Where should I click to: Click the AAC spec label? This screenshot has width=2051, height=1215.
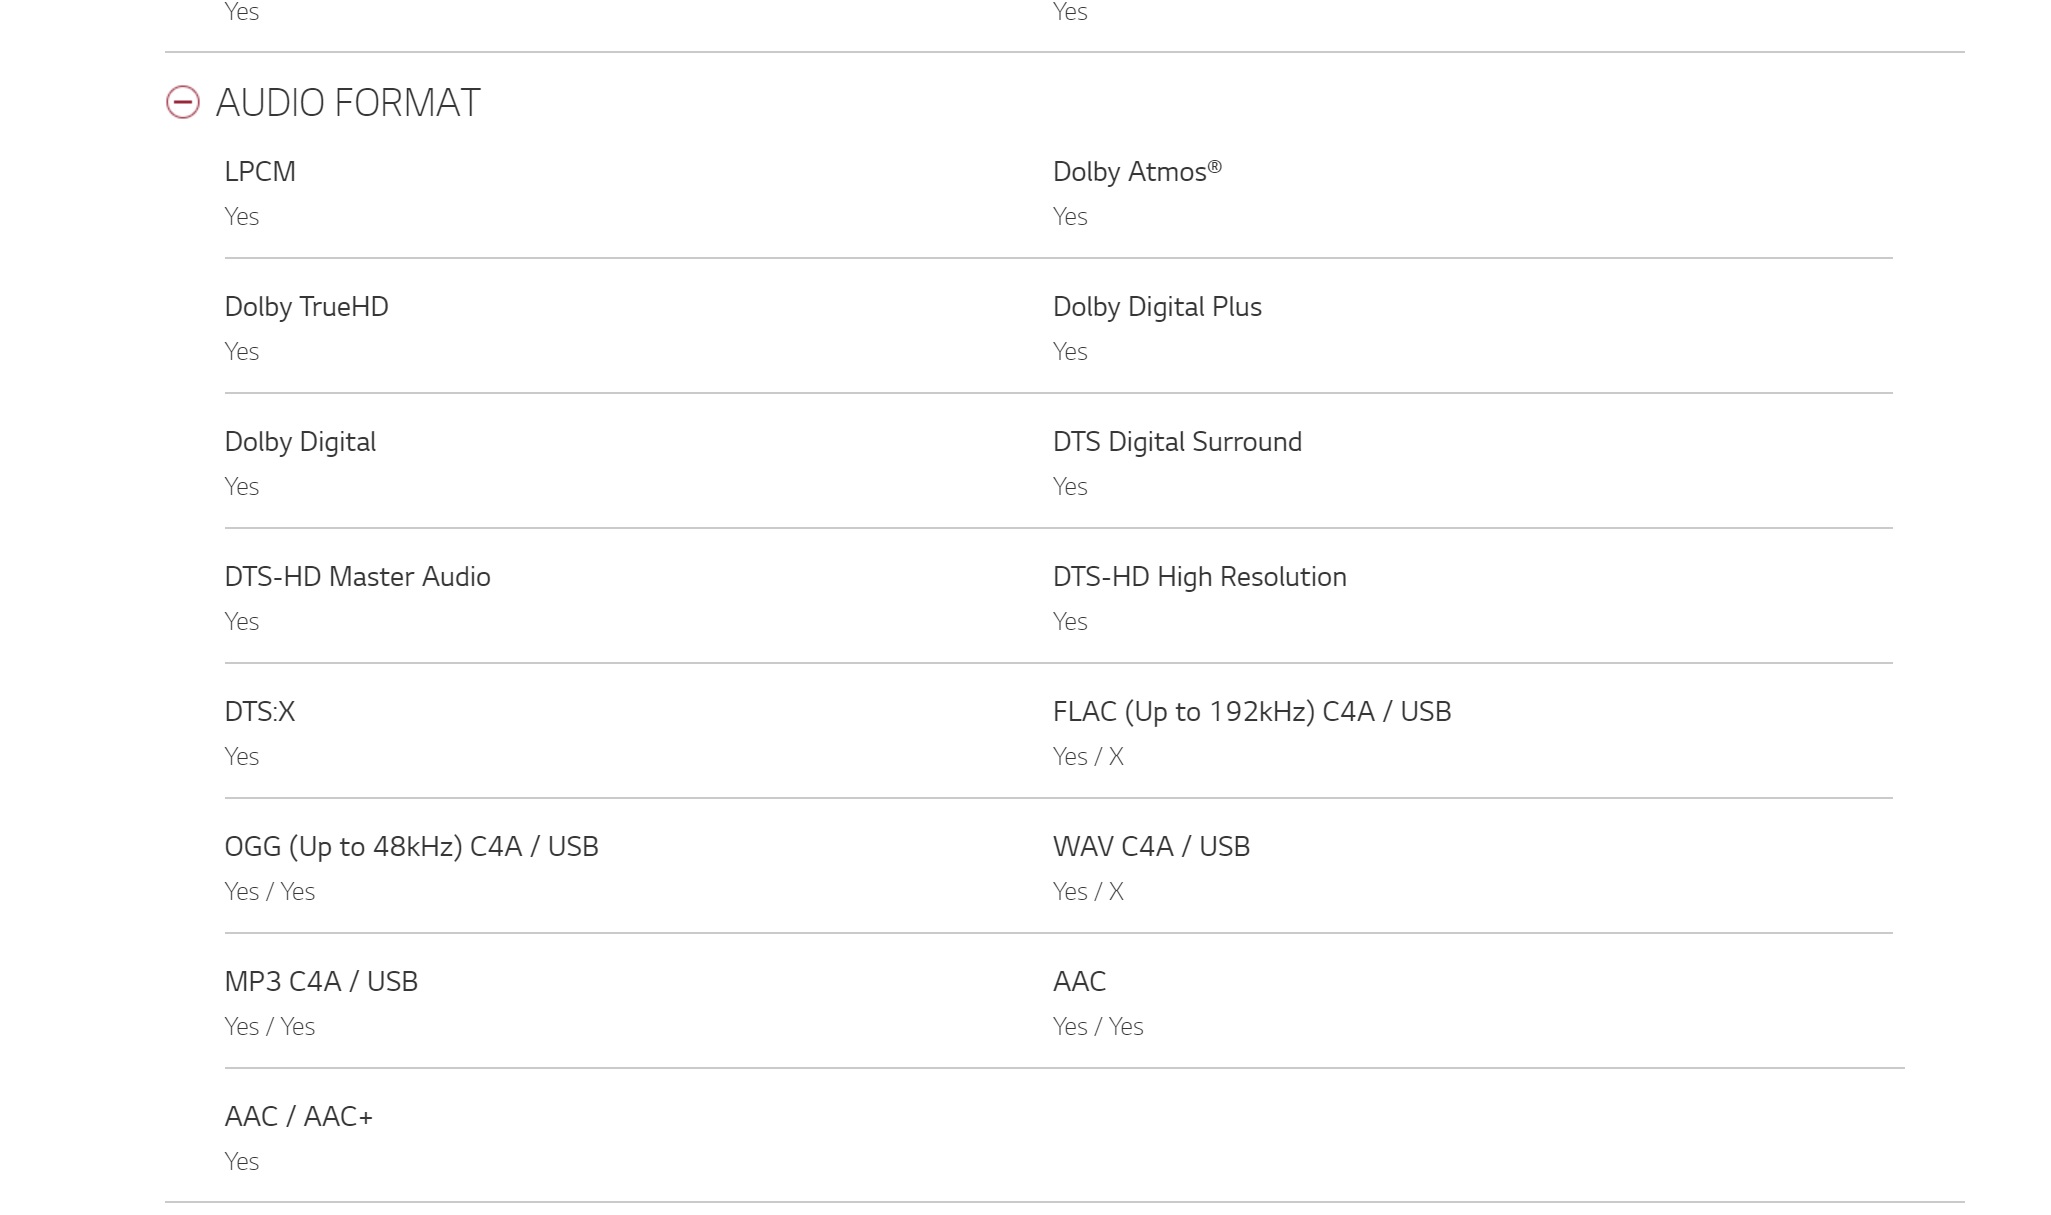[x=1079, y=982]
